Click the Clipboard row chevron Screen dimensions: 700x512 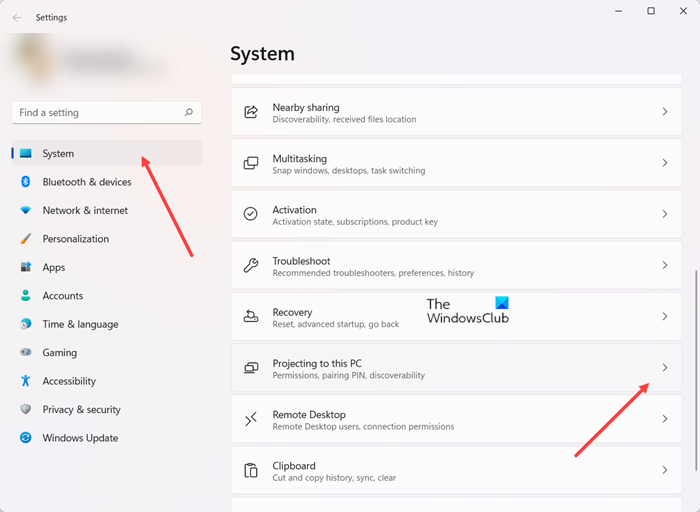[x=665, y=470]
